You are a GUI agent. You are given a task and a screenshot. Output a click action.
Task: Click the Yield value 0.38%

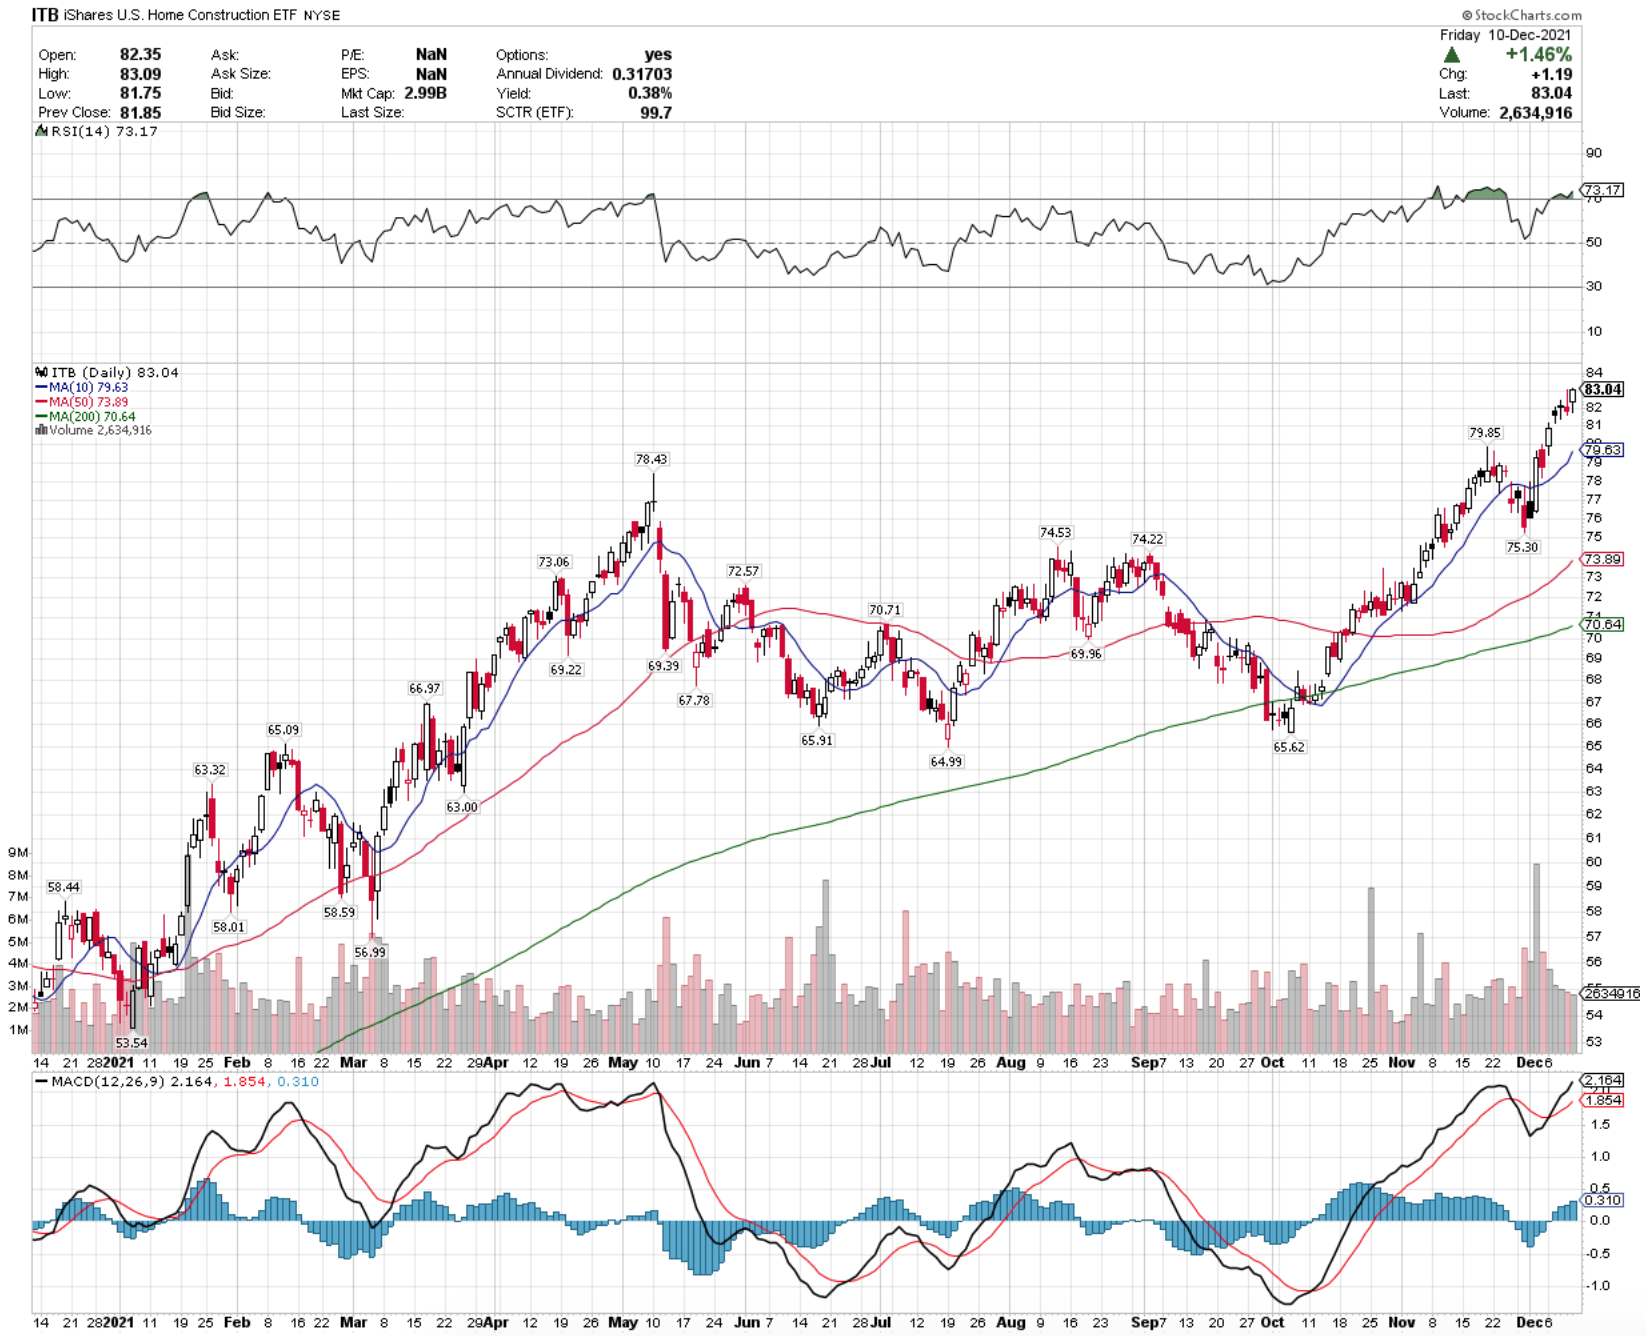(x=650, y=93)
